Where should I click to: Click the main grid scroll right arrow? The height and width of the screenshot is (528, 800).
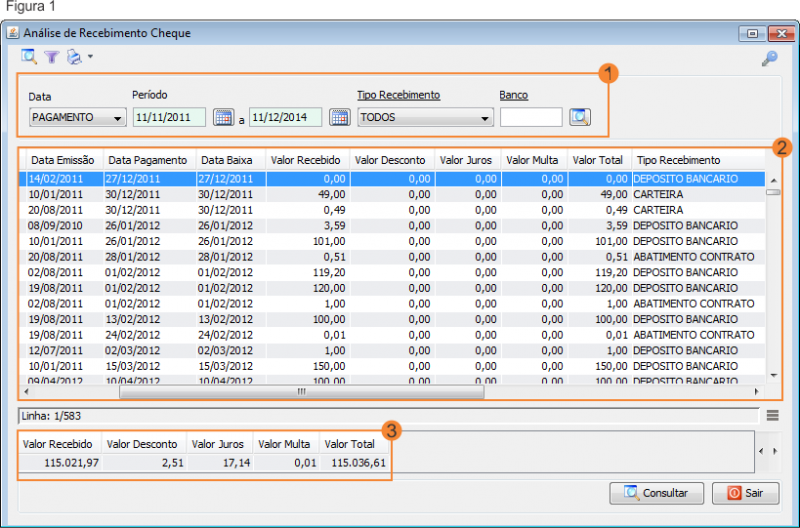pos(756,392)
